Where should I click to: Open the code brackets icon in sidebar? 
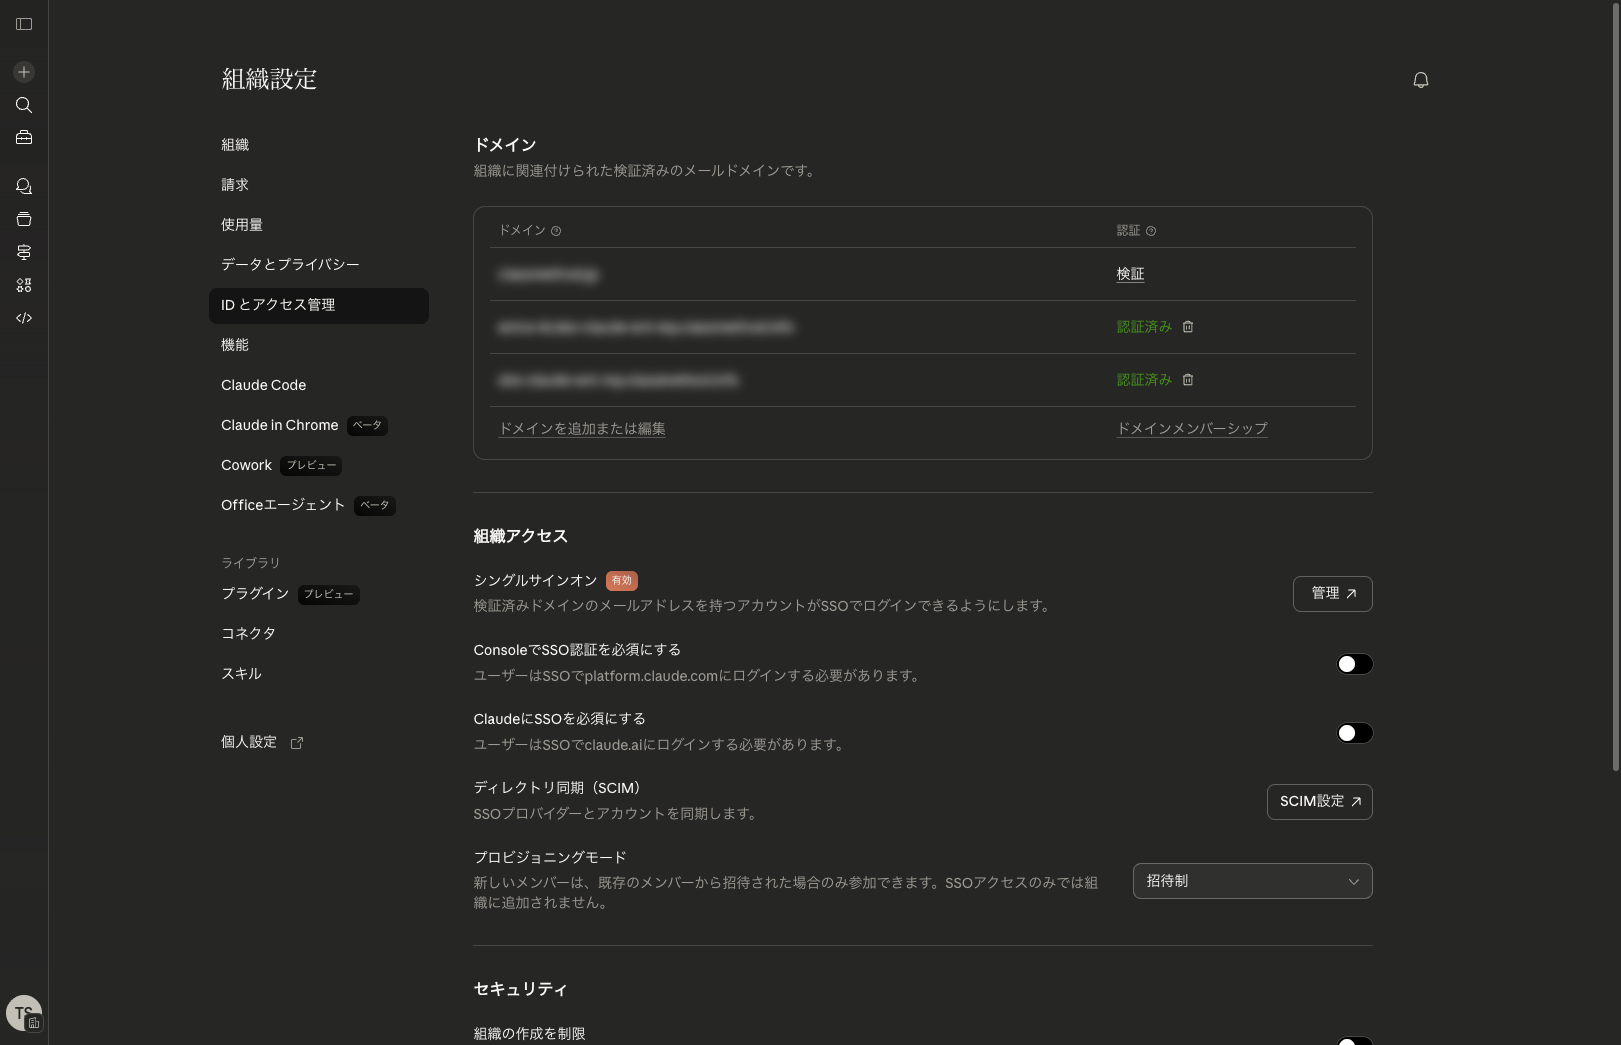coord(24,318)
